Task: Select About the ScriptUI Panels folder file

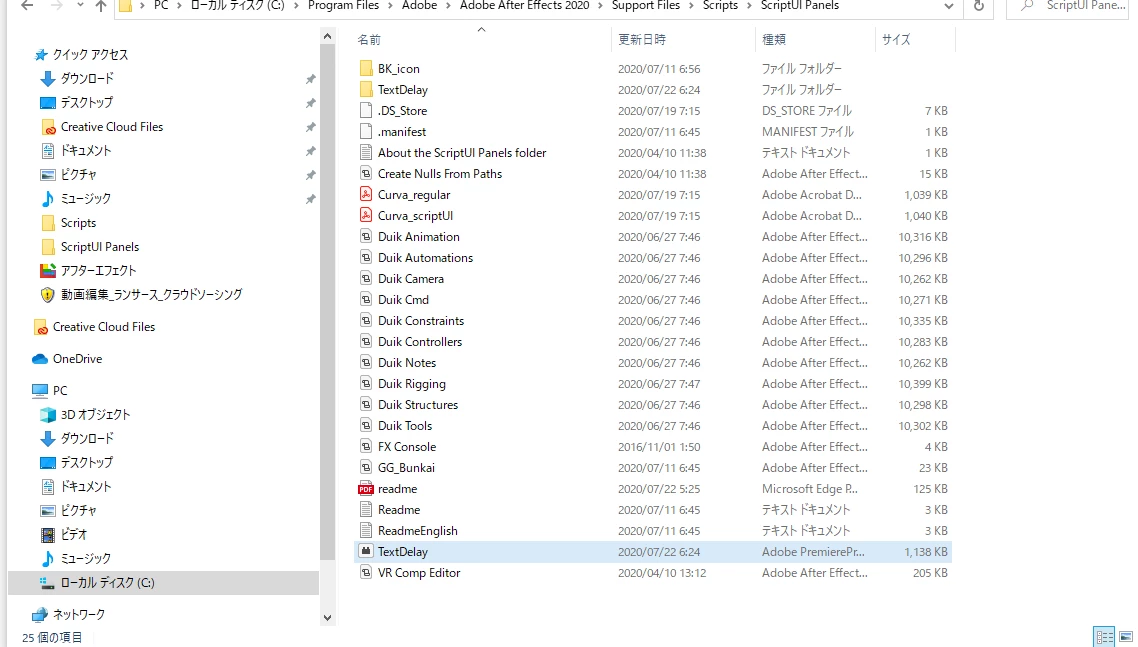Action: [x=462, y=153]
